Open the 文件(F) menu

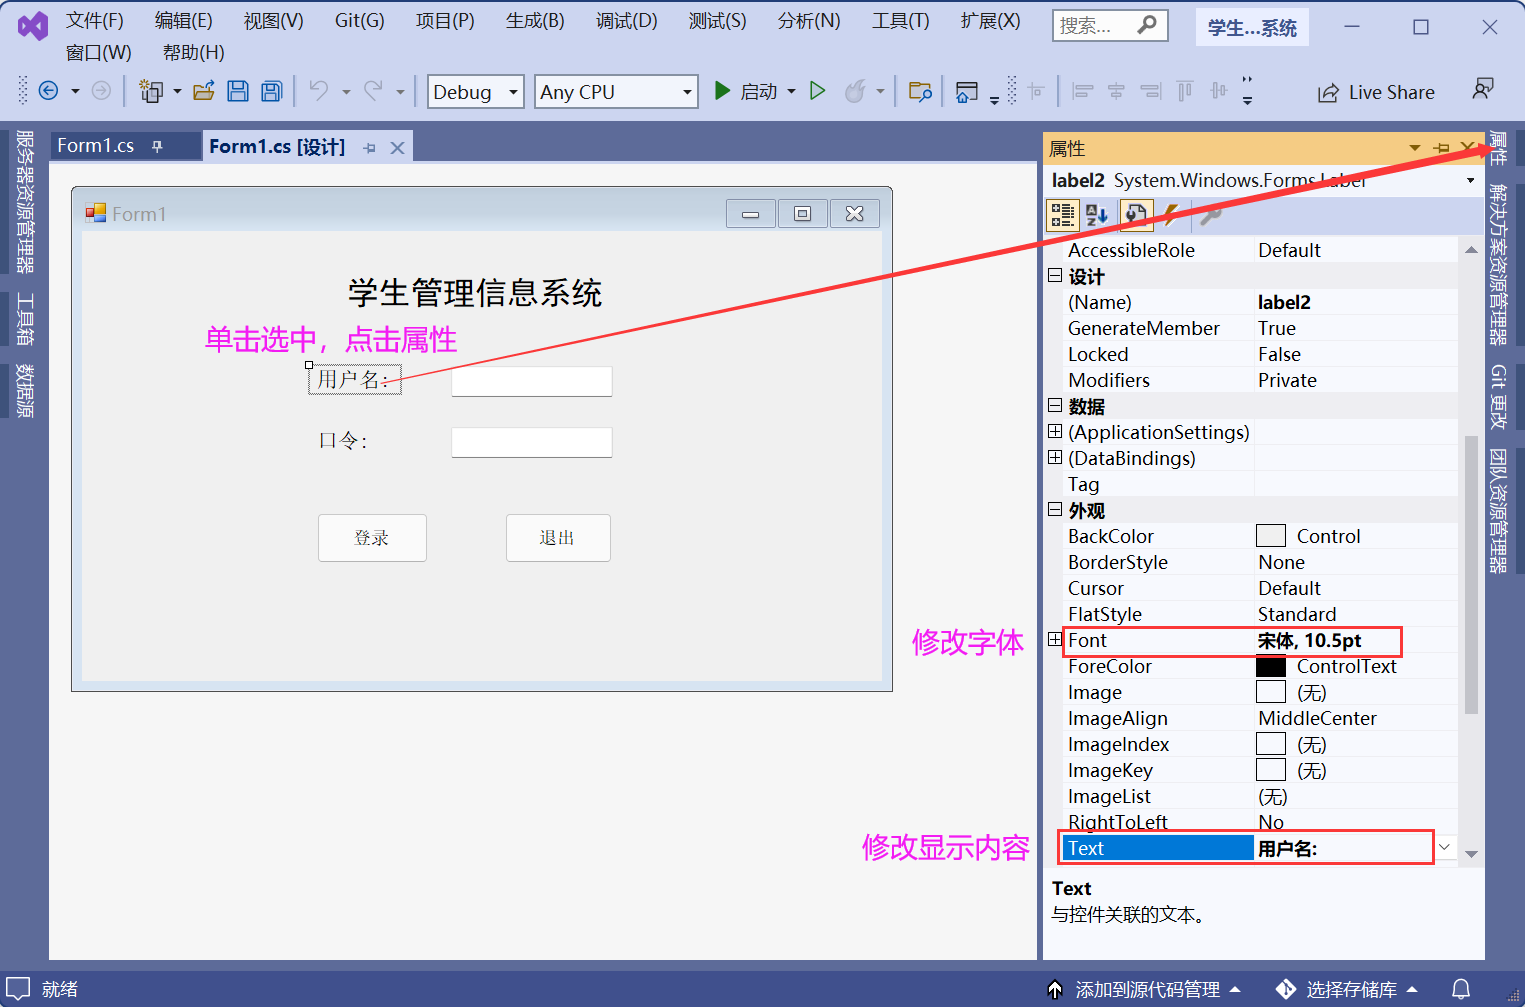tap(95, 21)
